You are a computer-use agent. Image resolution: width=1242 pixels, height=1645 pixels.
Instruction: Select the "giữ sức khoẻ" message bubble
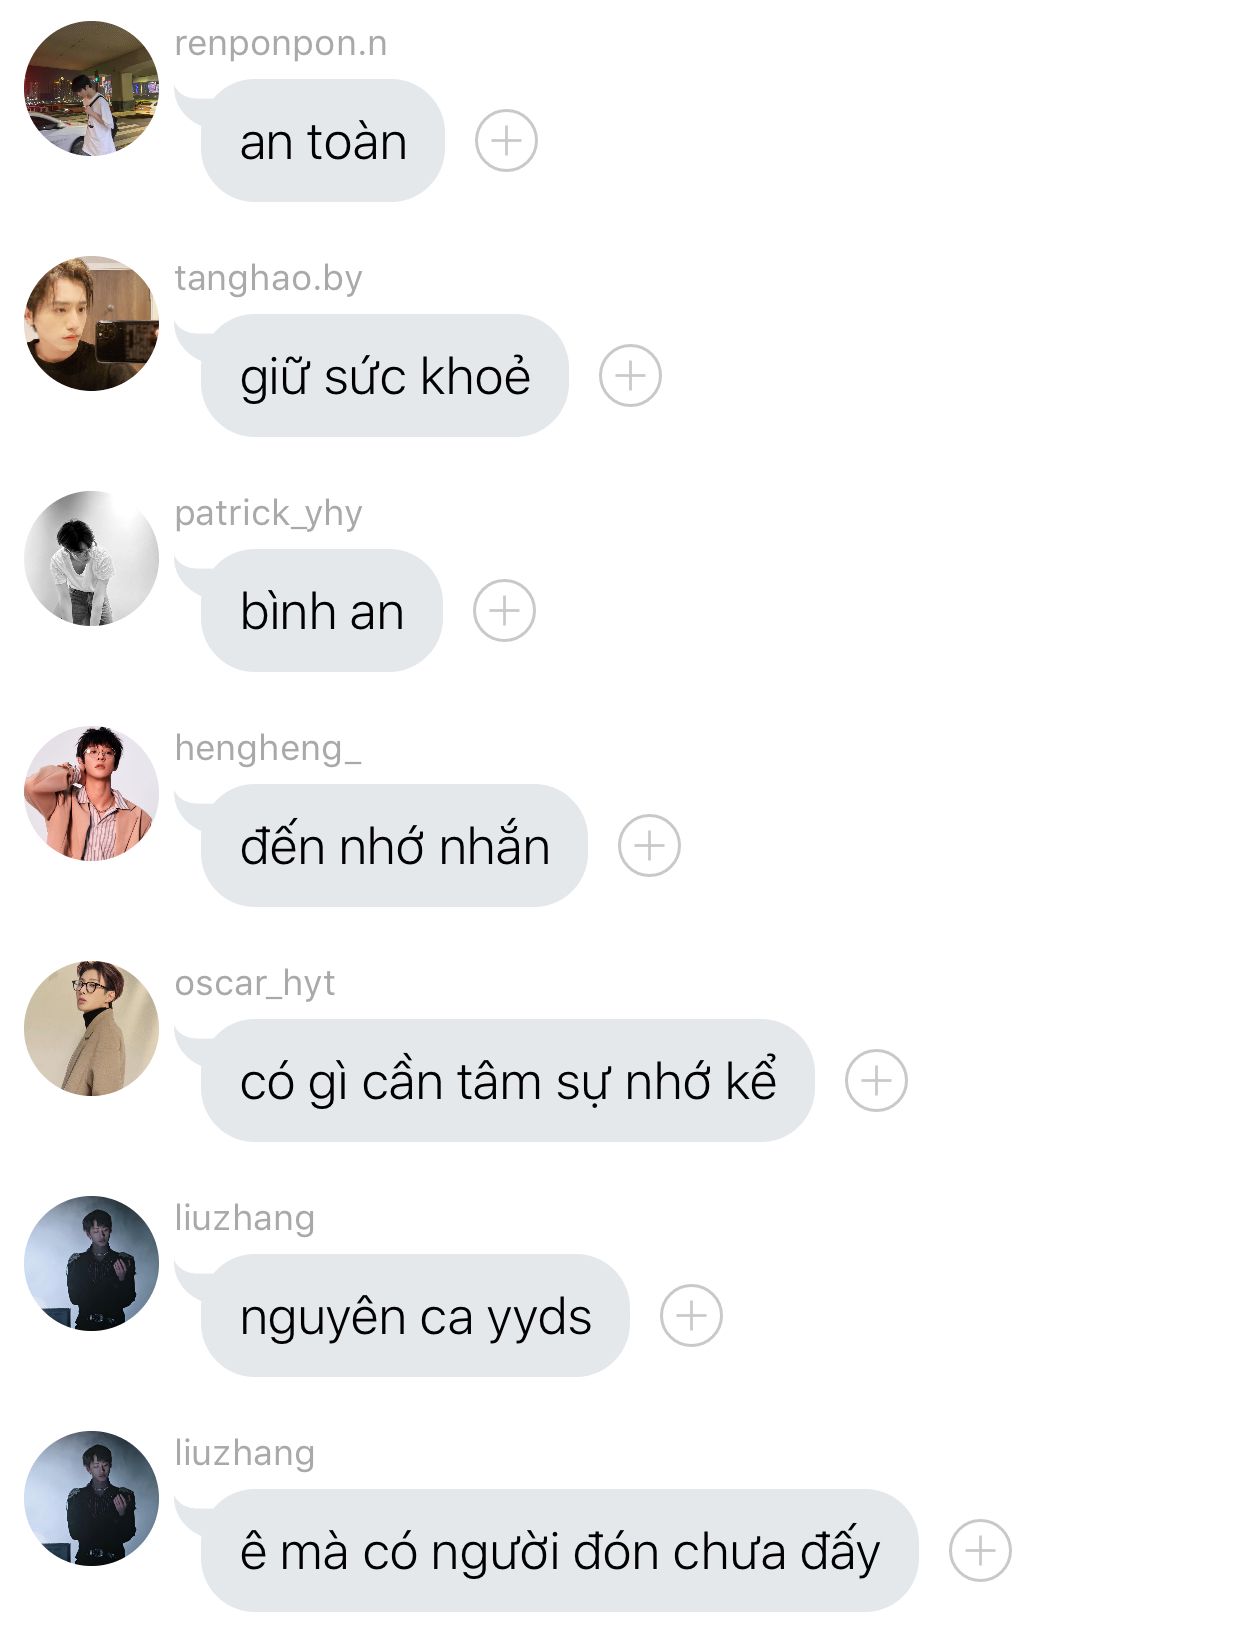point(384,376)
